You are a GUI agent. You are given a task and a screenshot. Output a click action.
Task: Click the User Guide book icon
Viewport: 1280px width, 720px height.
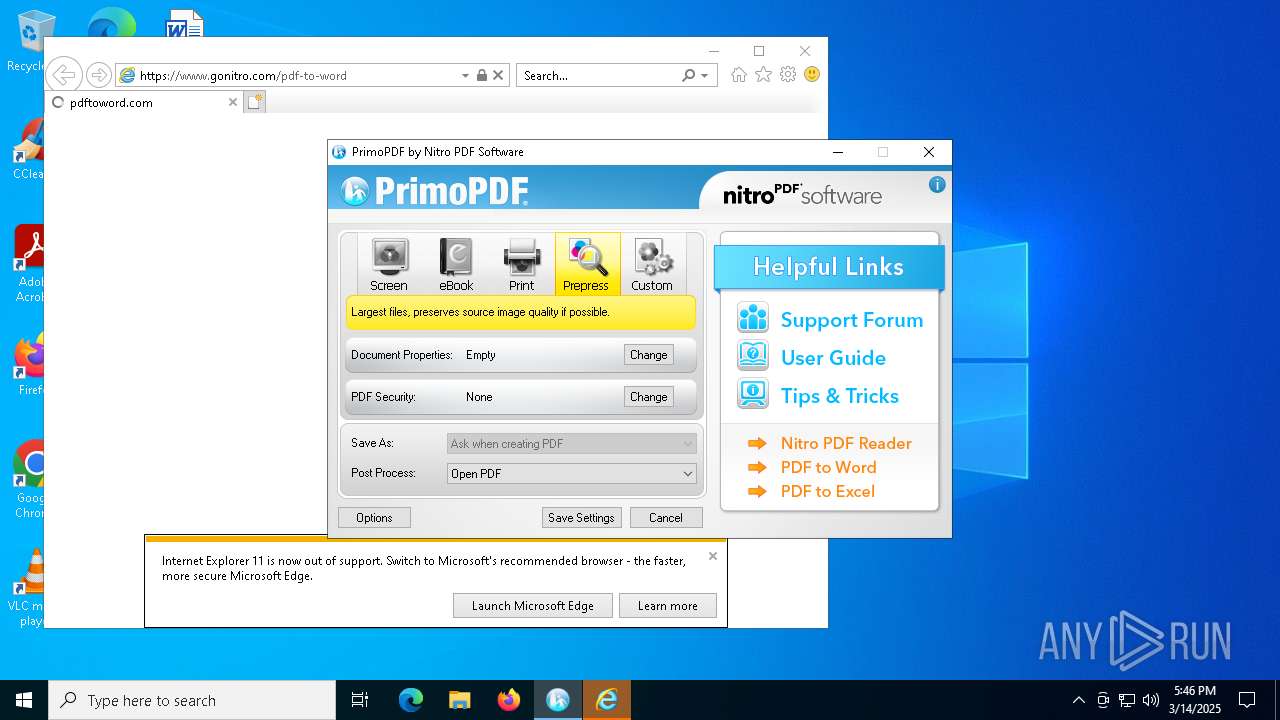point(752,356)
